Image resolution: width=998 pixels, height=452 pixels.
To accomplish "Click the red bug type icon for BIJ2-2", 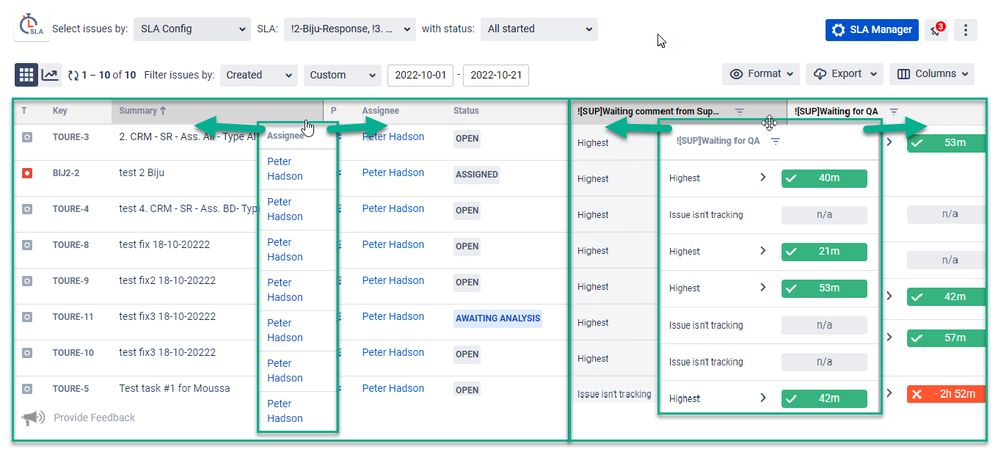I will click(x=27, y=173).
